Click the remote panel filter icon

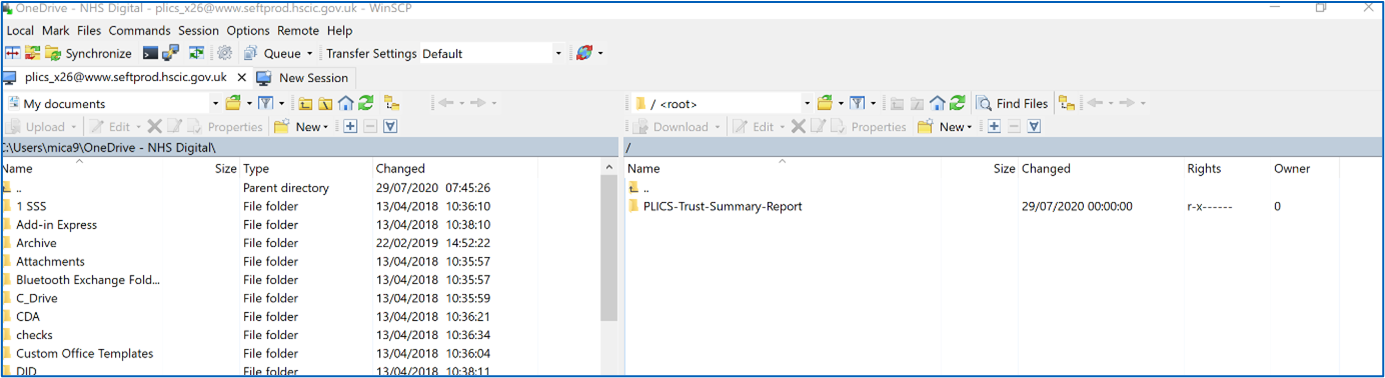tap(857, 103)
